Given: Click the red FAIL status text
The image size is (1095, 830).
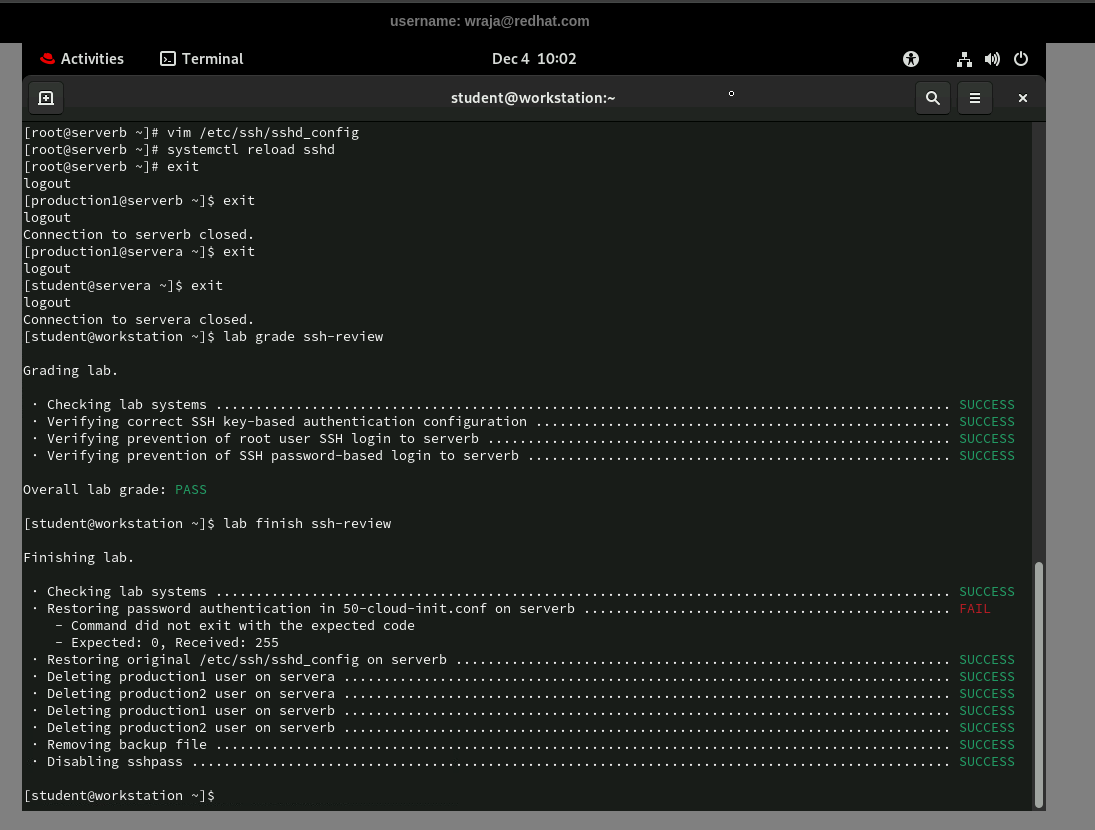Looking at the screenshot, I should (975, 609).
